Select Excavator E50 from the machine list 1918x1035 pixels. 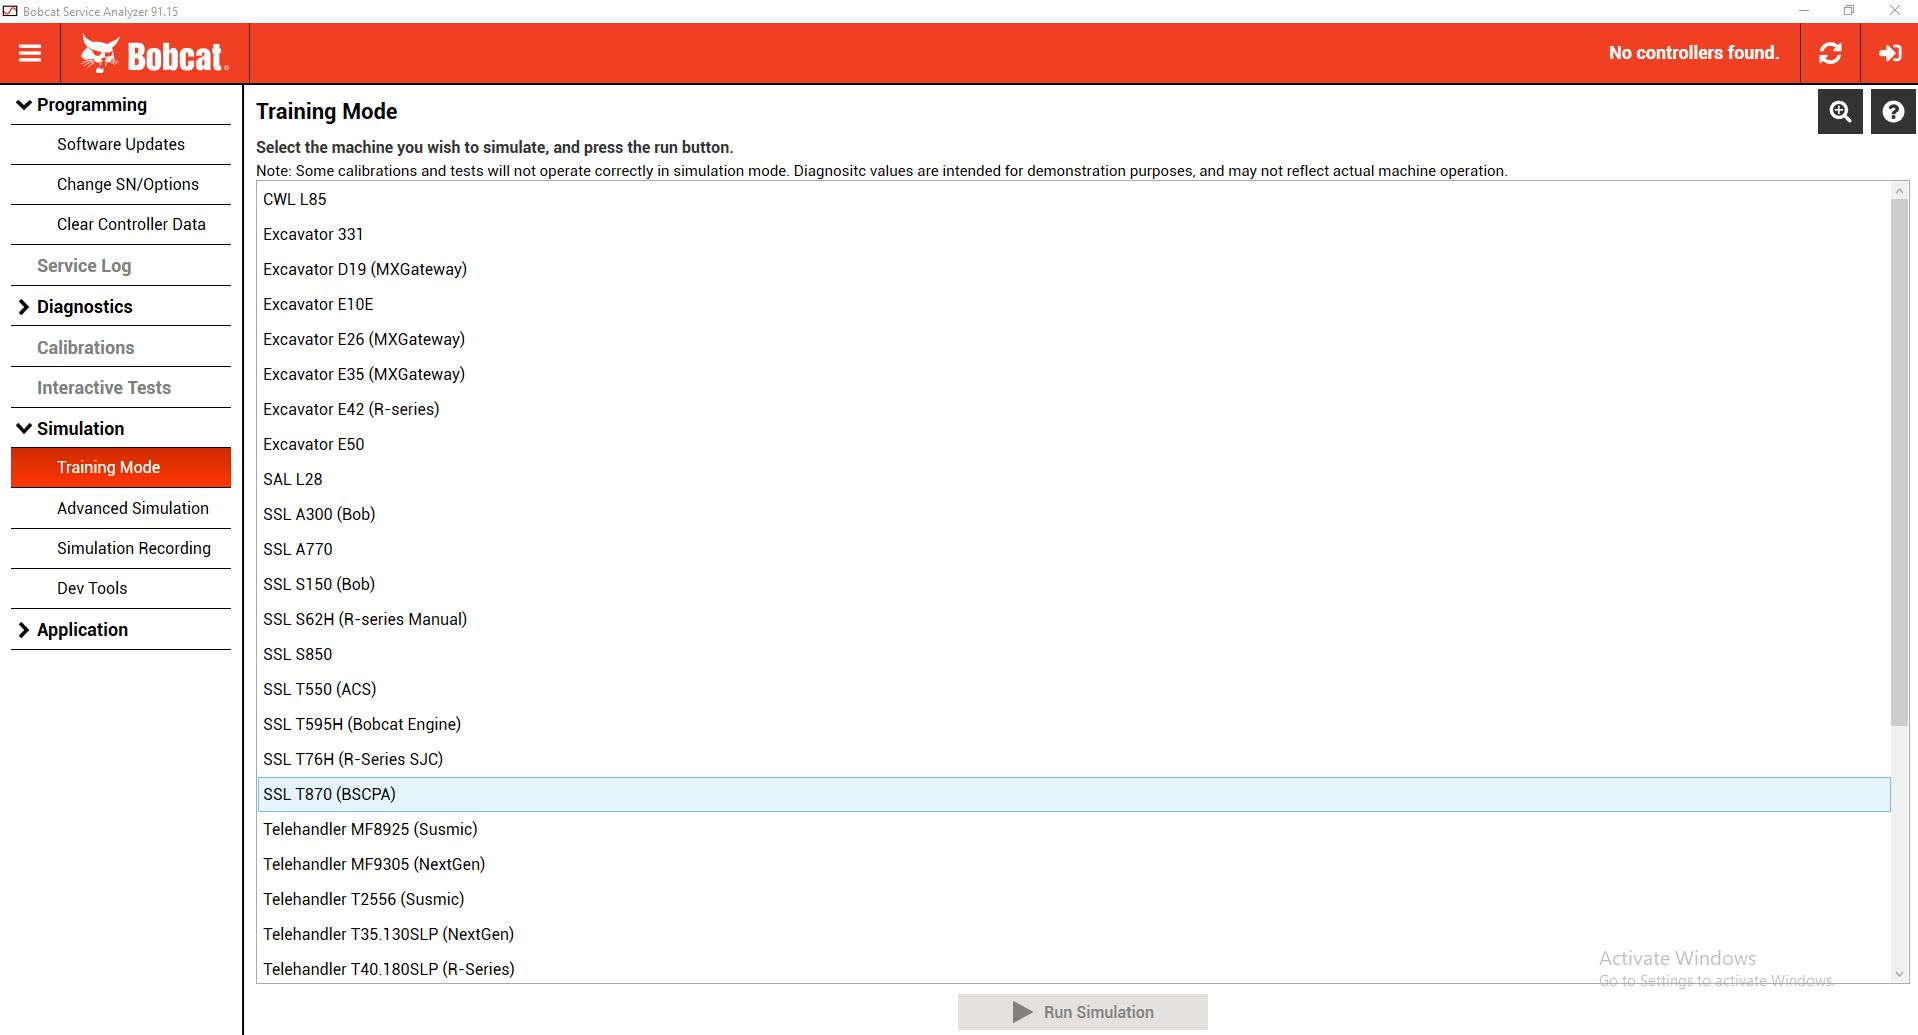point(313,444)
